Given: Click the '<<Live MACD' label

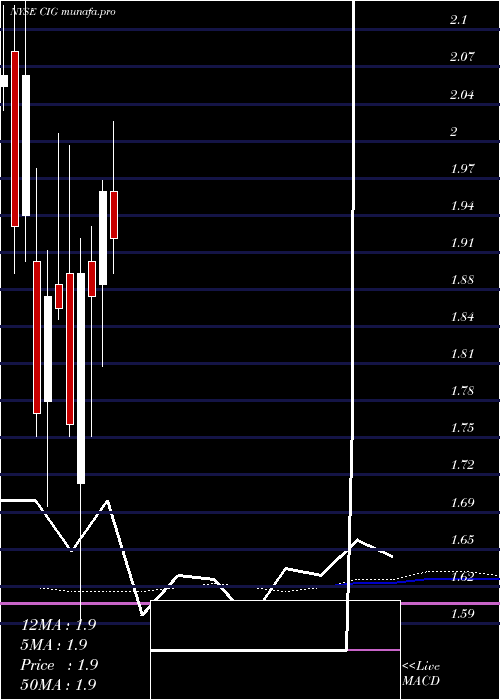Looking at the screenshot, I should point(421,674).
